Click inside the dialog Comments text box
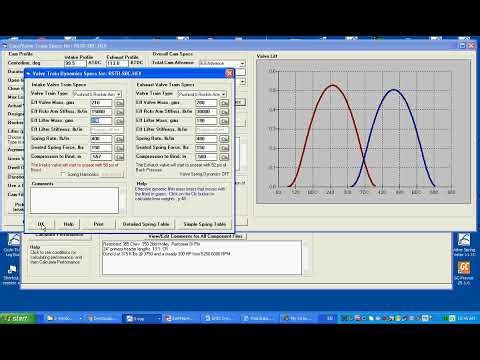 (74, 200)
